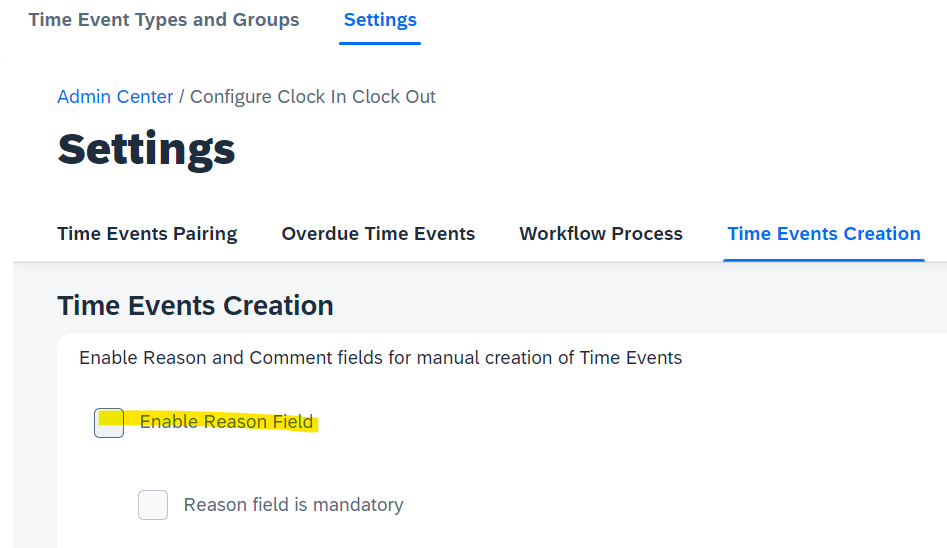947x548 pixels.
Task: Open the Overdue Time Events tab
Action: [378, 234]
